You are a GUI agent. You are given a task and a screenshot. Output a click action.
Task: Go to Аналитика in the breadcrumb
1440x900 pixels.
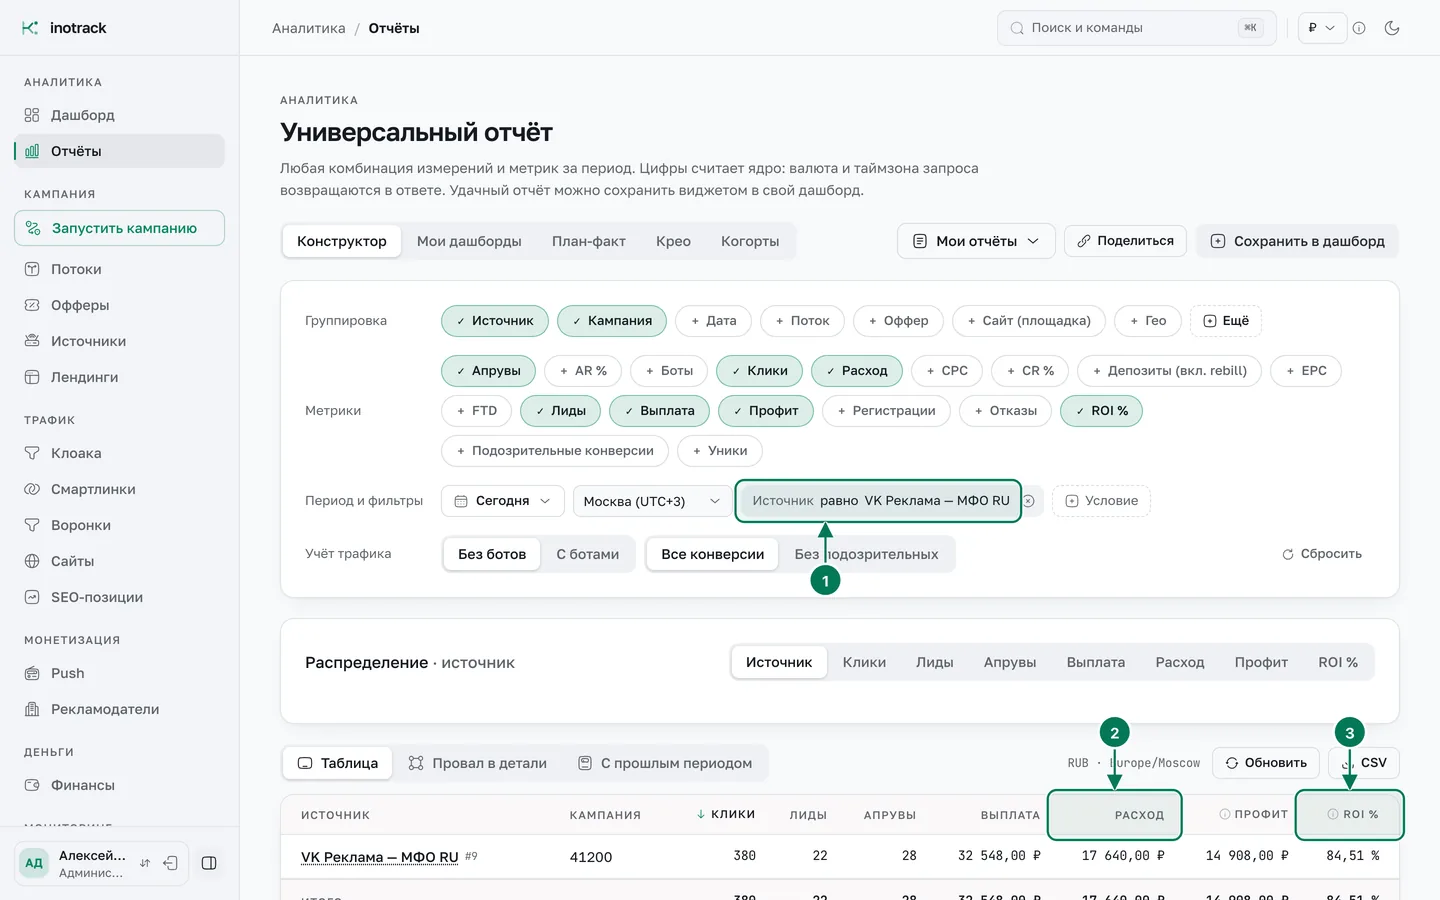pyautogui.click(x=309, y=28)
